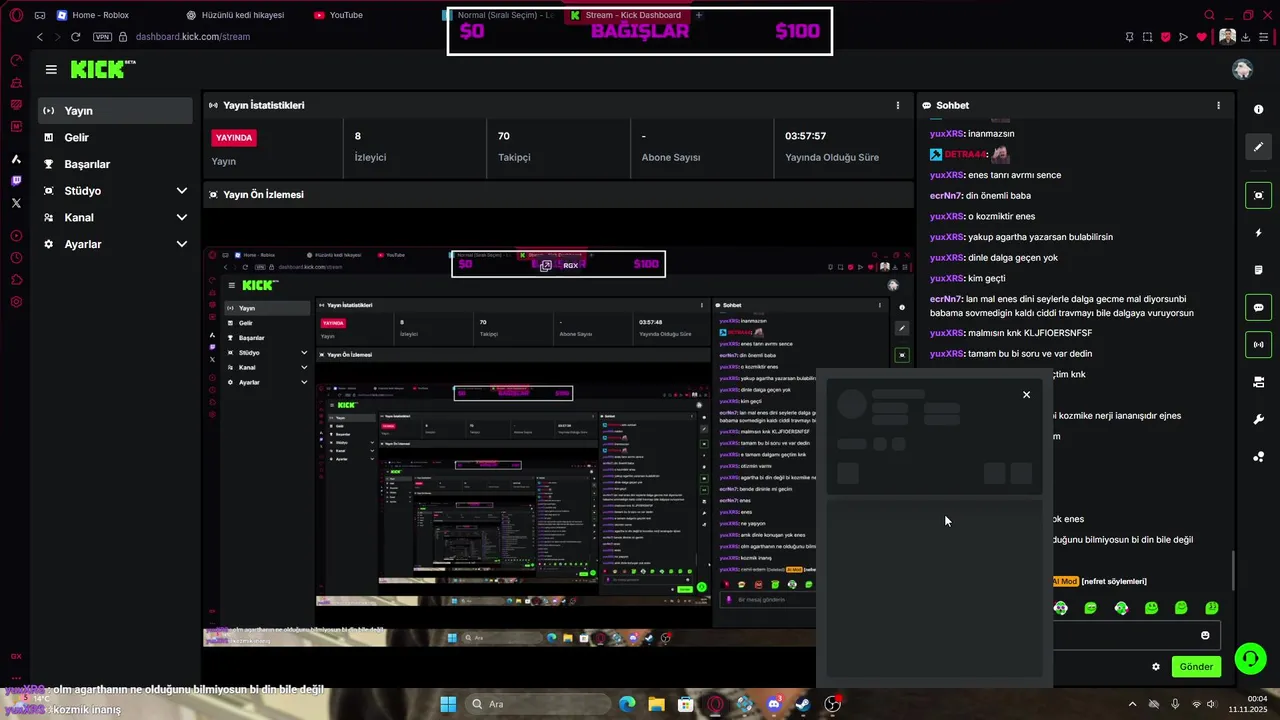Expand the Kanal section chevron
The image size is (1280, 720).
click(181, 217)
